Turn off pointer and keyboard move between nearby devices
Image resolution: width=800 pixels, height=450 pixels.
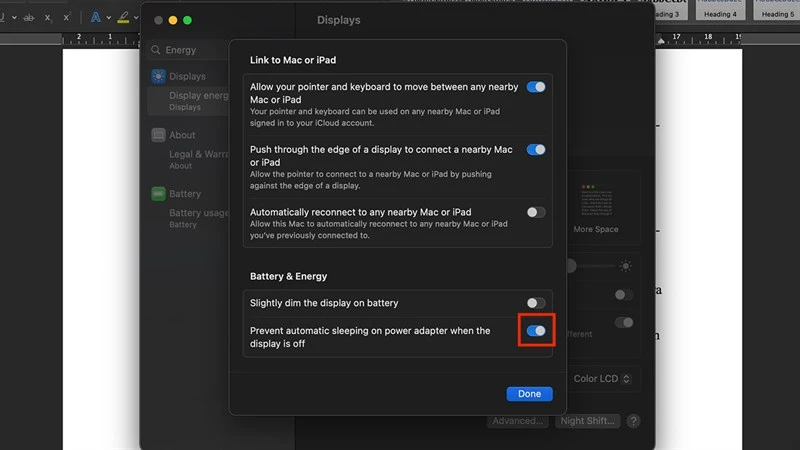pos(536,87)
